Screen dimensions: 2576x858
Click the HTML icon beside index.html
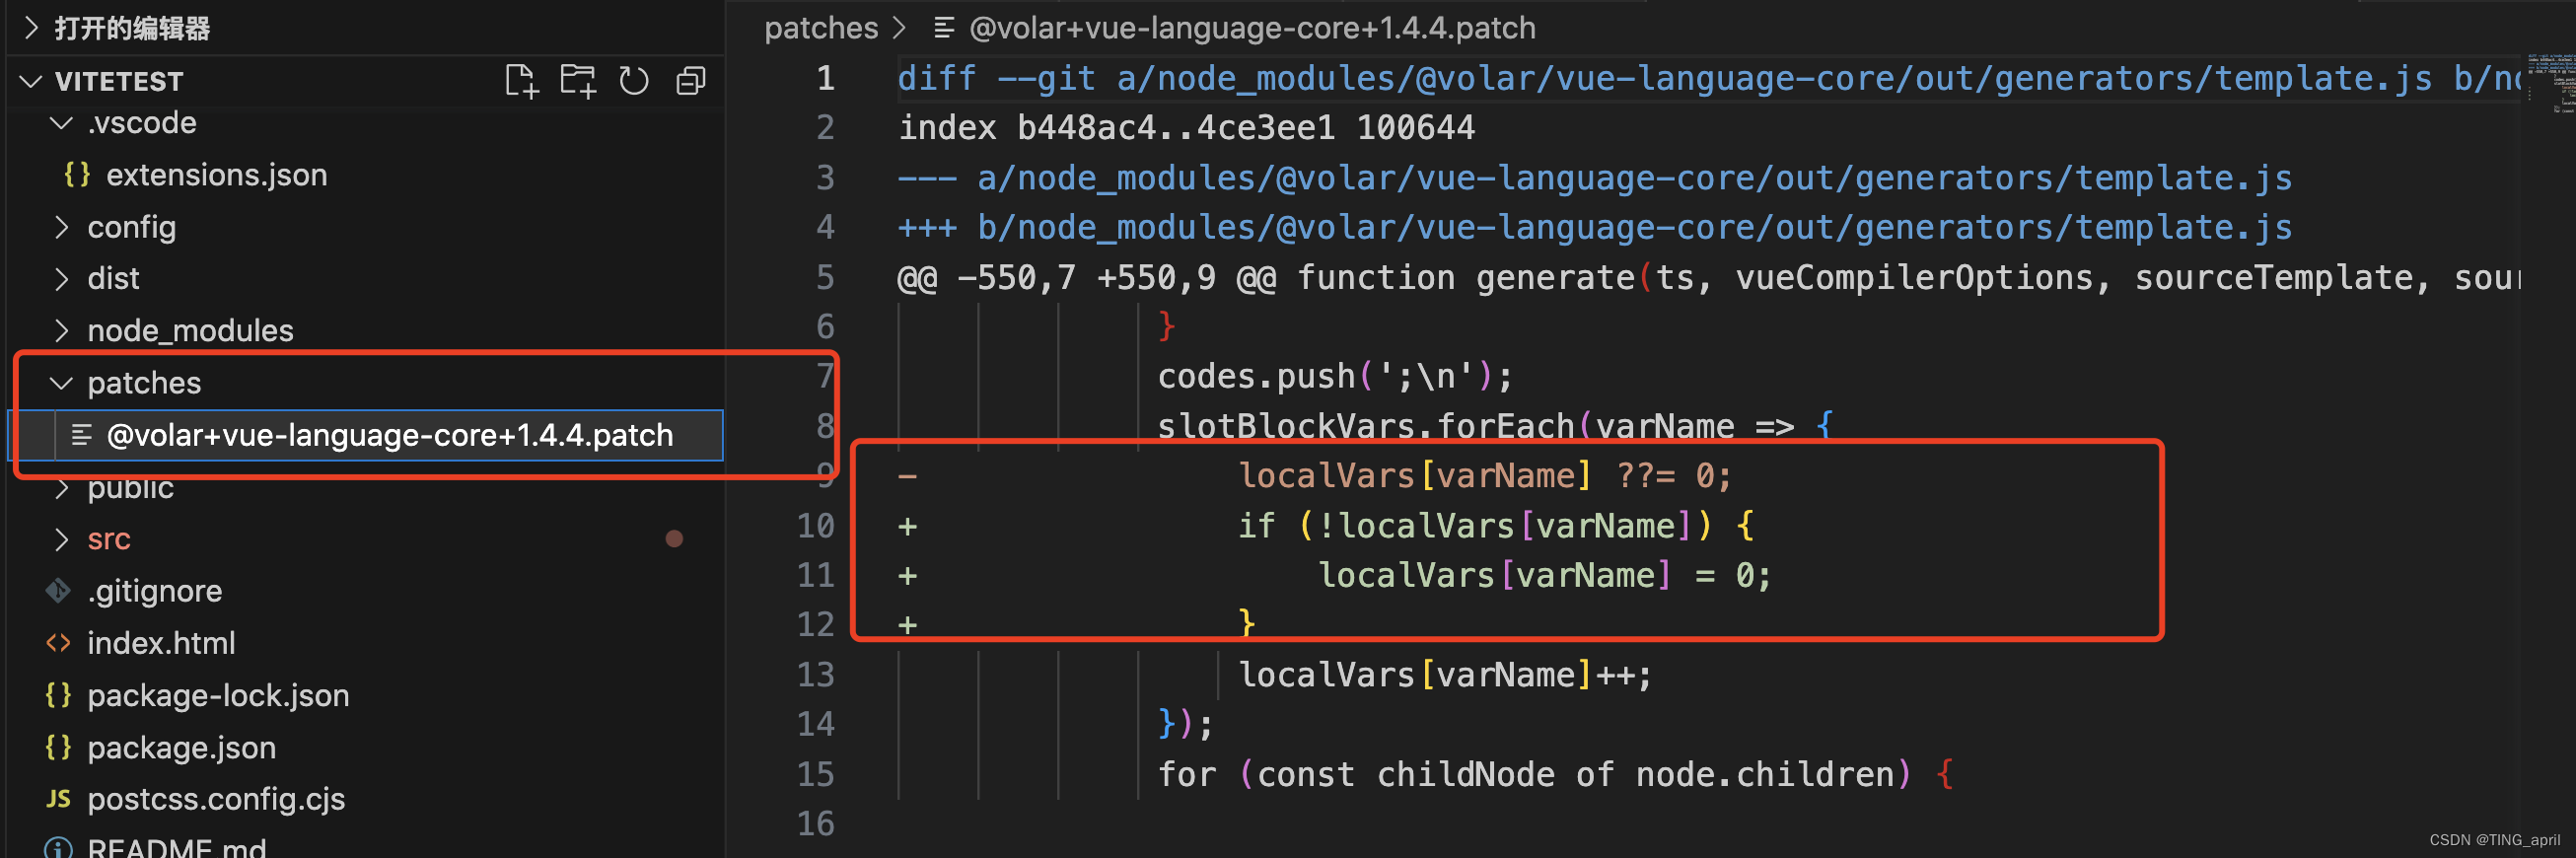click(x=58, y=643)
